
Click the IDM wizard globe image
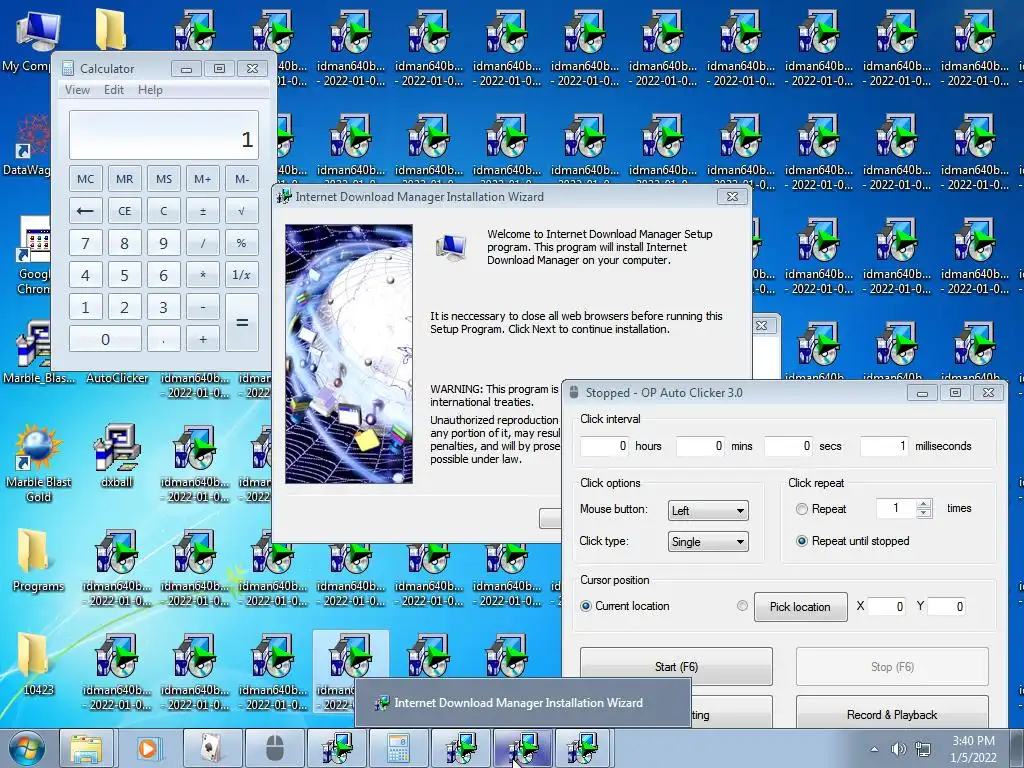pyautogui.click(x=349, y=354)
